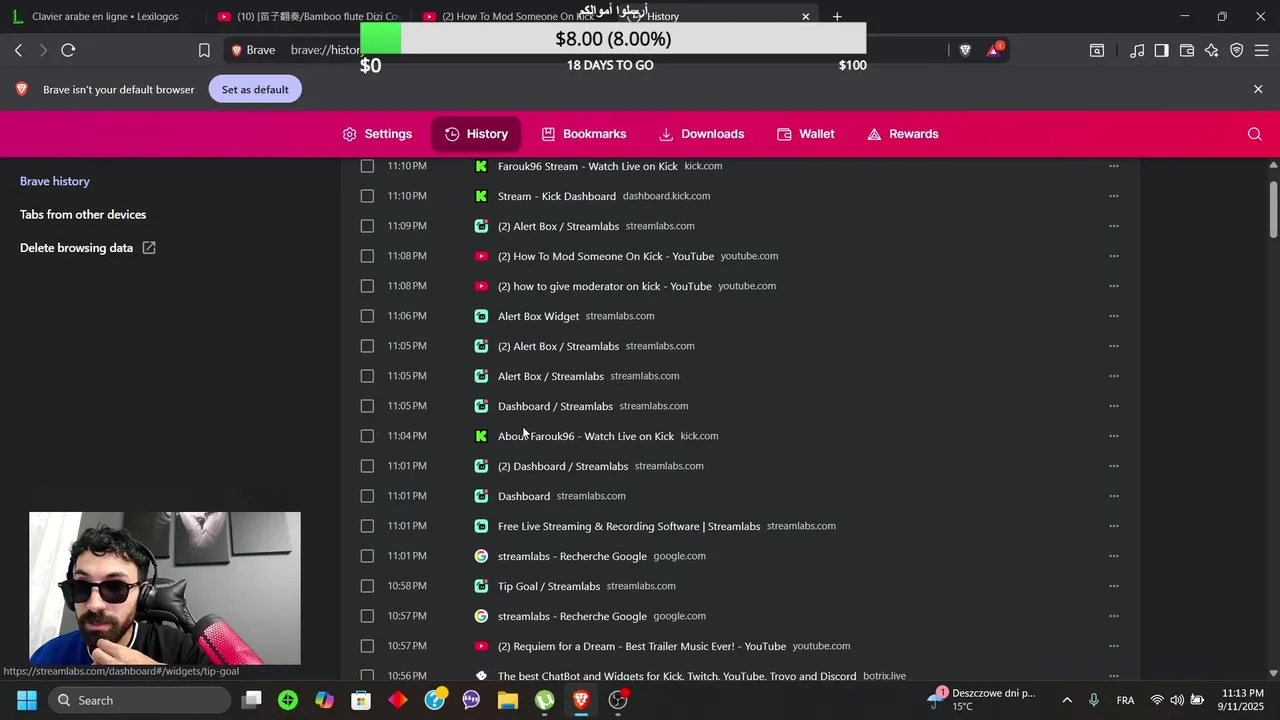Image resolution: width=1280 pixels, height=720 pixels.
Task: Click YouTube favicon beside How To Mod Someone entry
Action: pos(481,256)
